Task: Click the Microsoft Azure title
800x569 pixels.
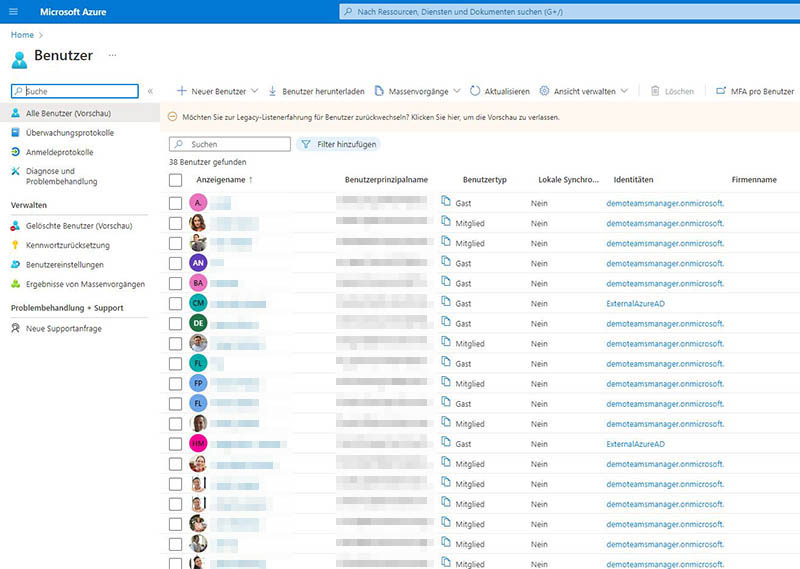Action: 73,12
